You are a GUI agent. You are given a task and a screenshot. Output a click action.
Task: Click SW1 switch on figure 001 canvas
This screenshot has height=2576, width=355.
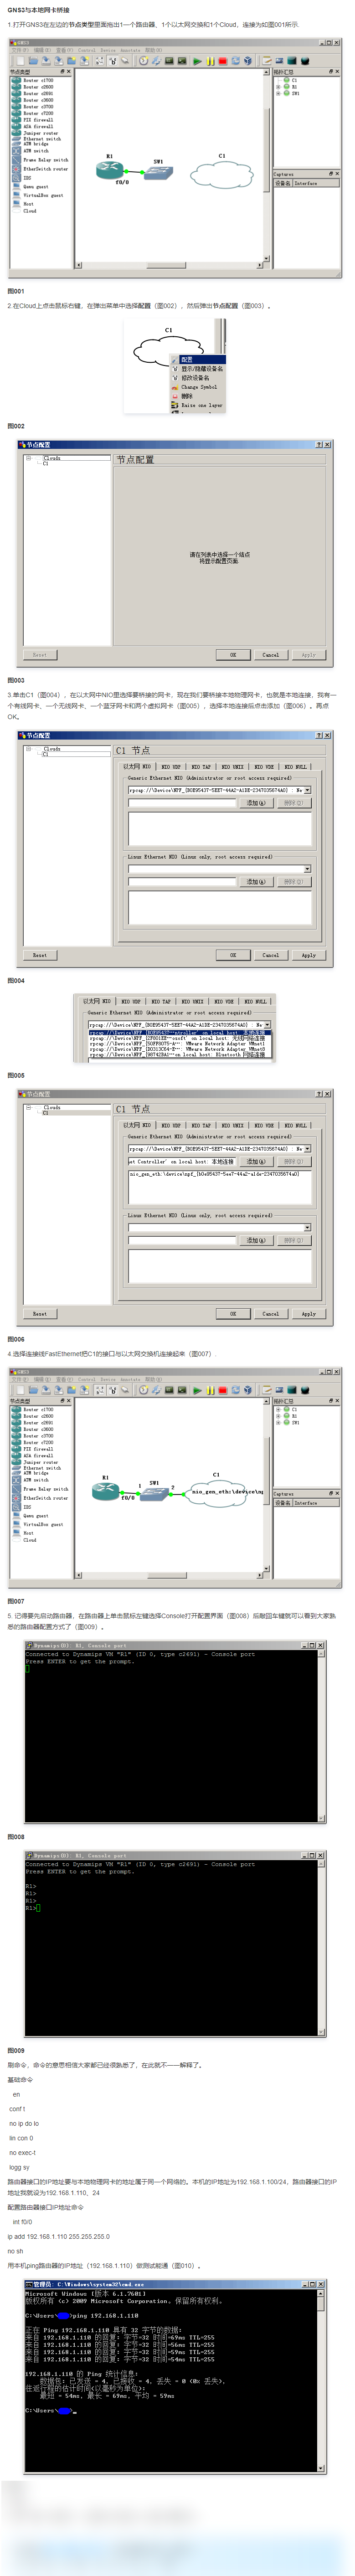coord(158,173)
